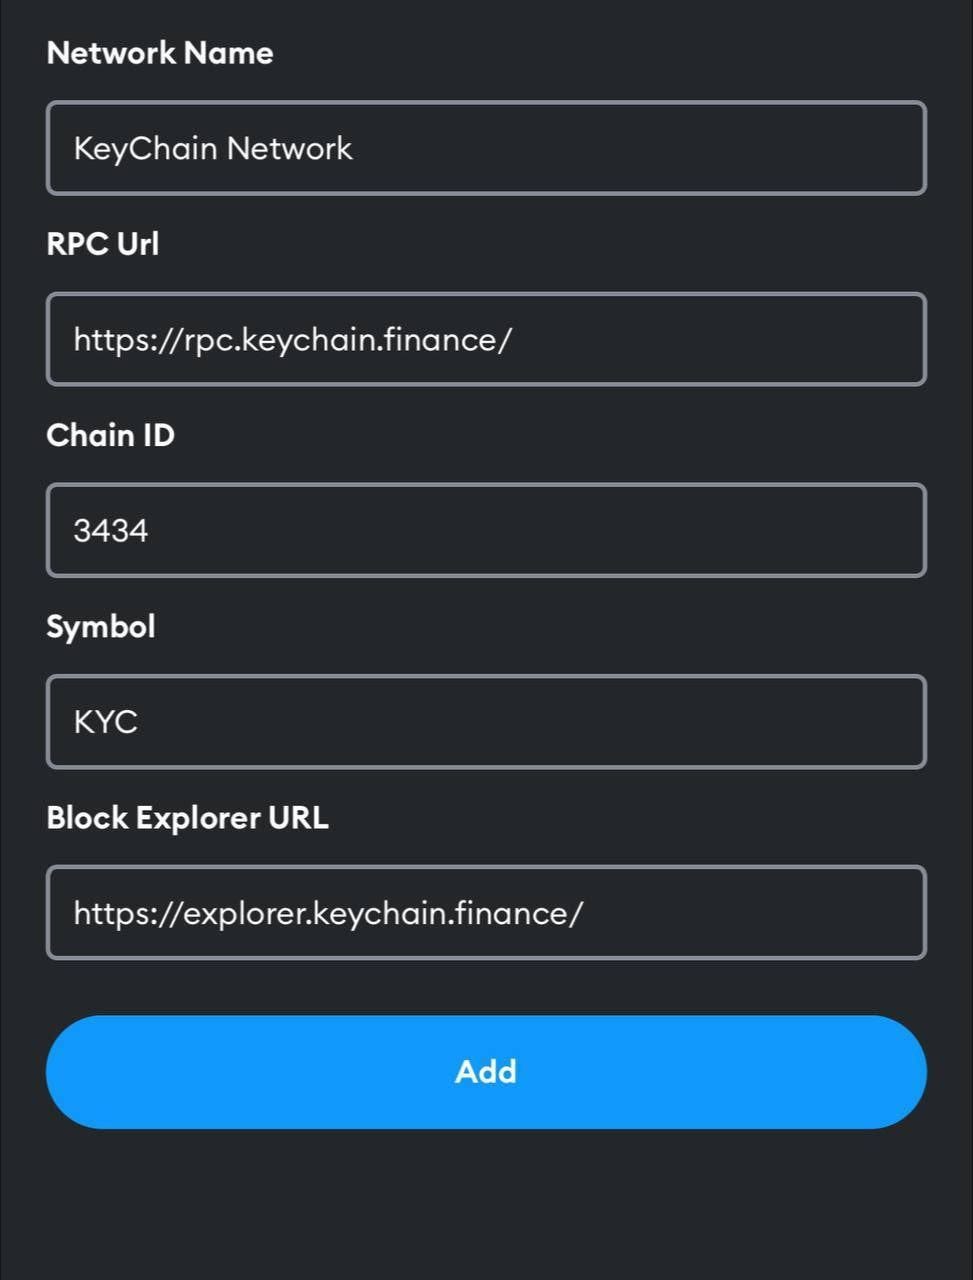Click inside the Chain ID field
Viewport: 973px width, 1280px height.
click(486, 530)
